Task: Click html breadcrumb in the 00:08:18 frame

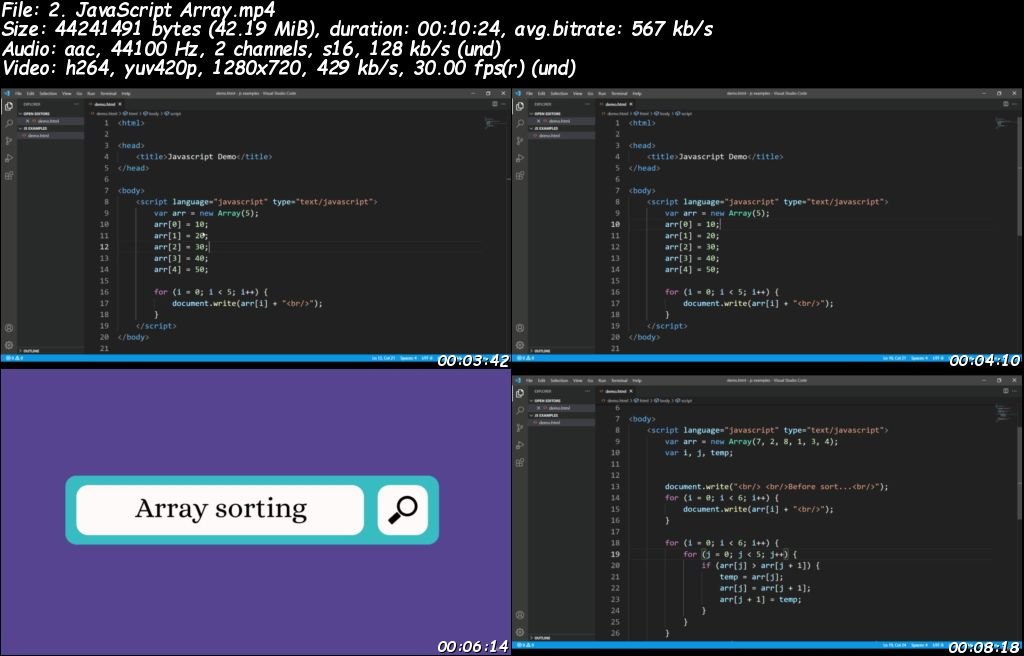Action: [642, 400]
